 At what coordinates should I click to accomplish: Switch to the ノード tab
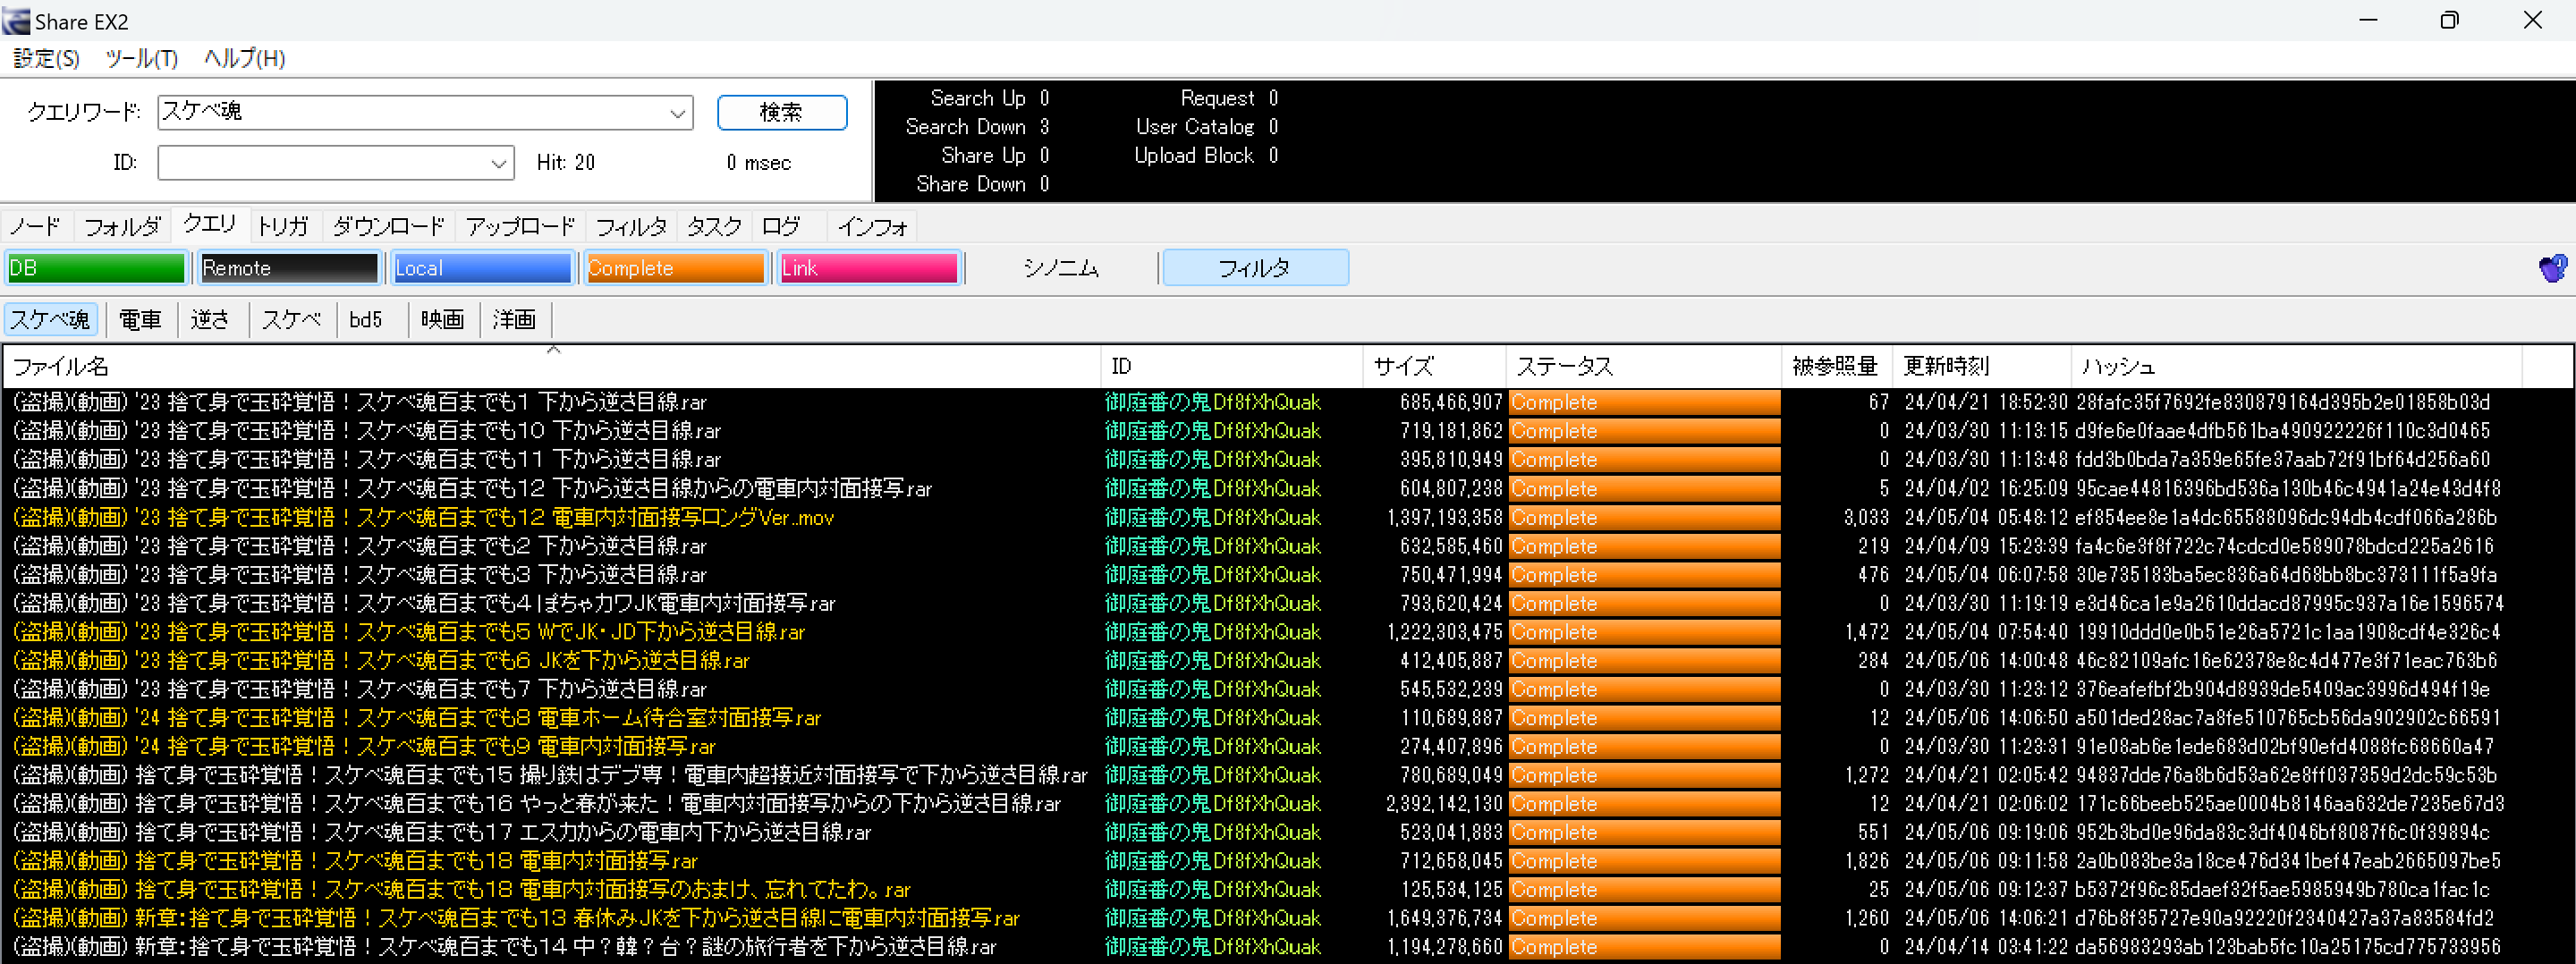[x=36, y=227]
